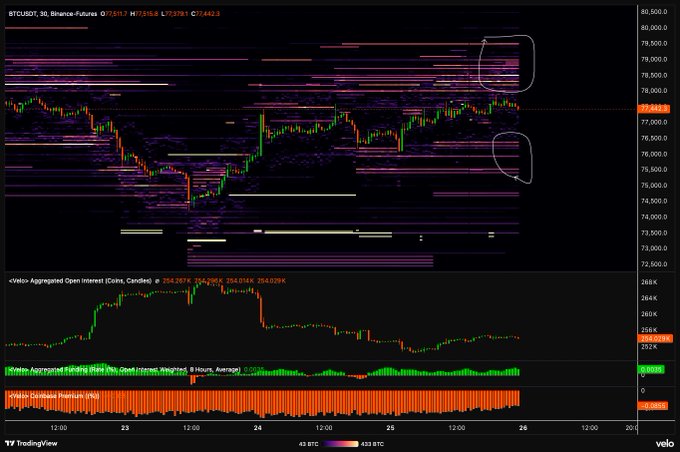Viewport: 680px width, 452px height.
Task: Click the high value H77,515.8
Action: pos(144,14)
